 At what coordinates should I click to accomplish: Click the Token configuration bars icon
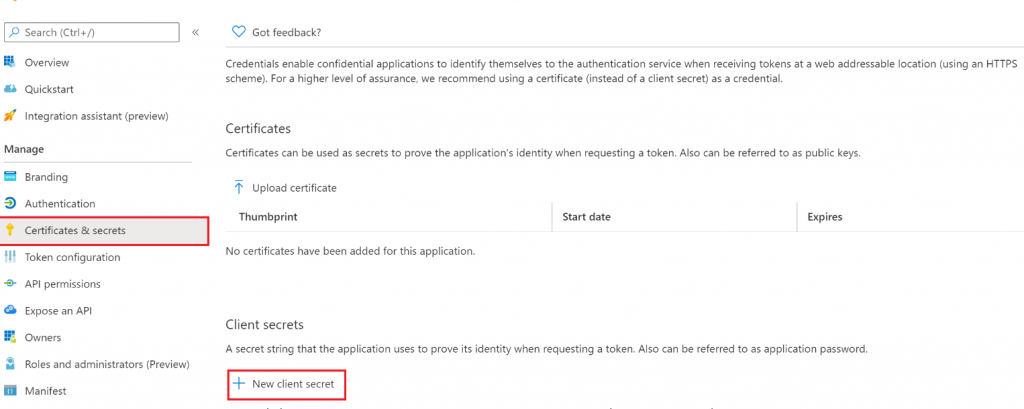click(x=10, y=257)
